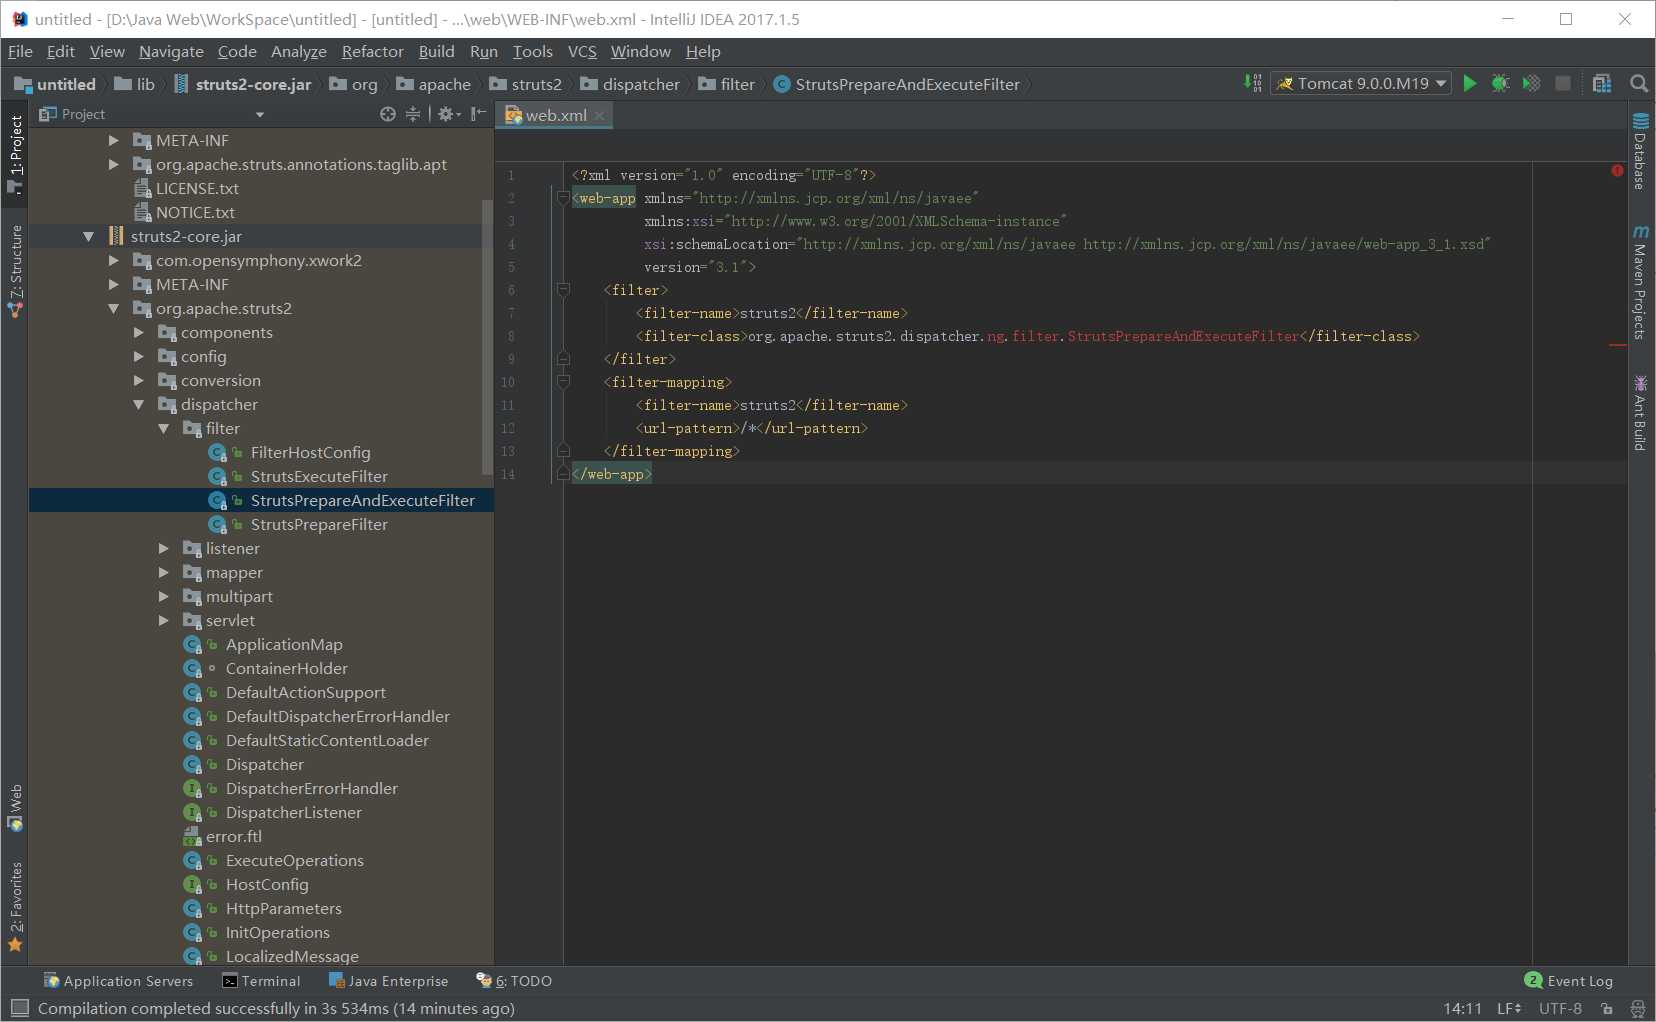Viewport: 1656px width, 1022px height.
Task: Collapse the dispatcher package arrow
Action: 138,405
